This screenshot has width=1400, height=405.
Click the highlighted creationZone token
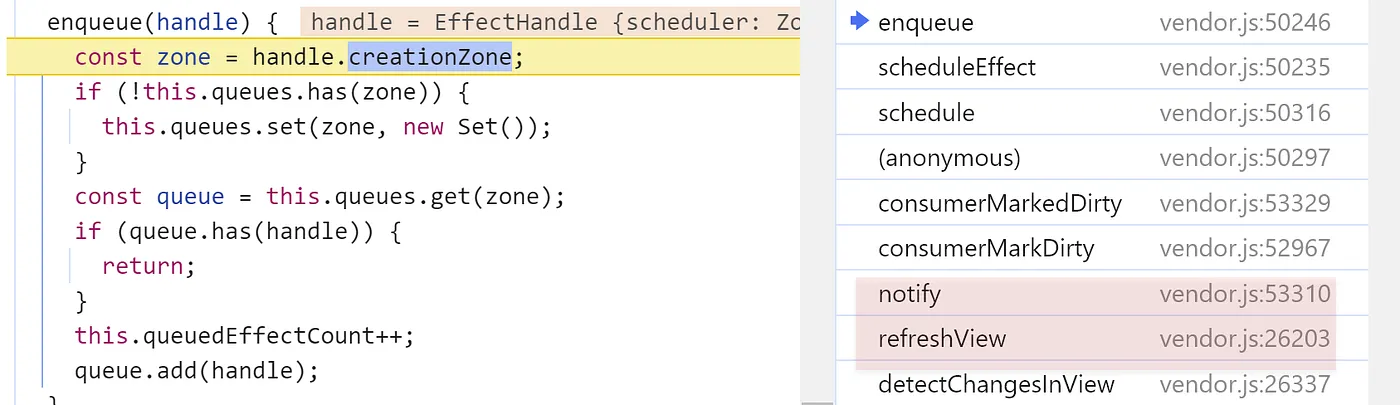pyautogui.click(x=430, y=58)
